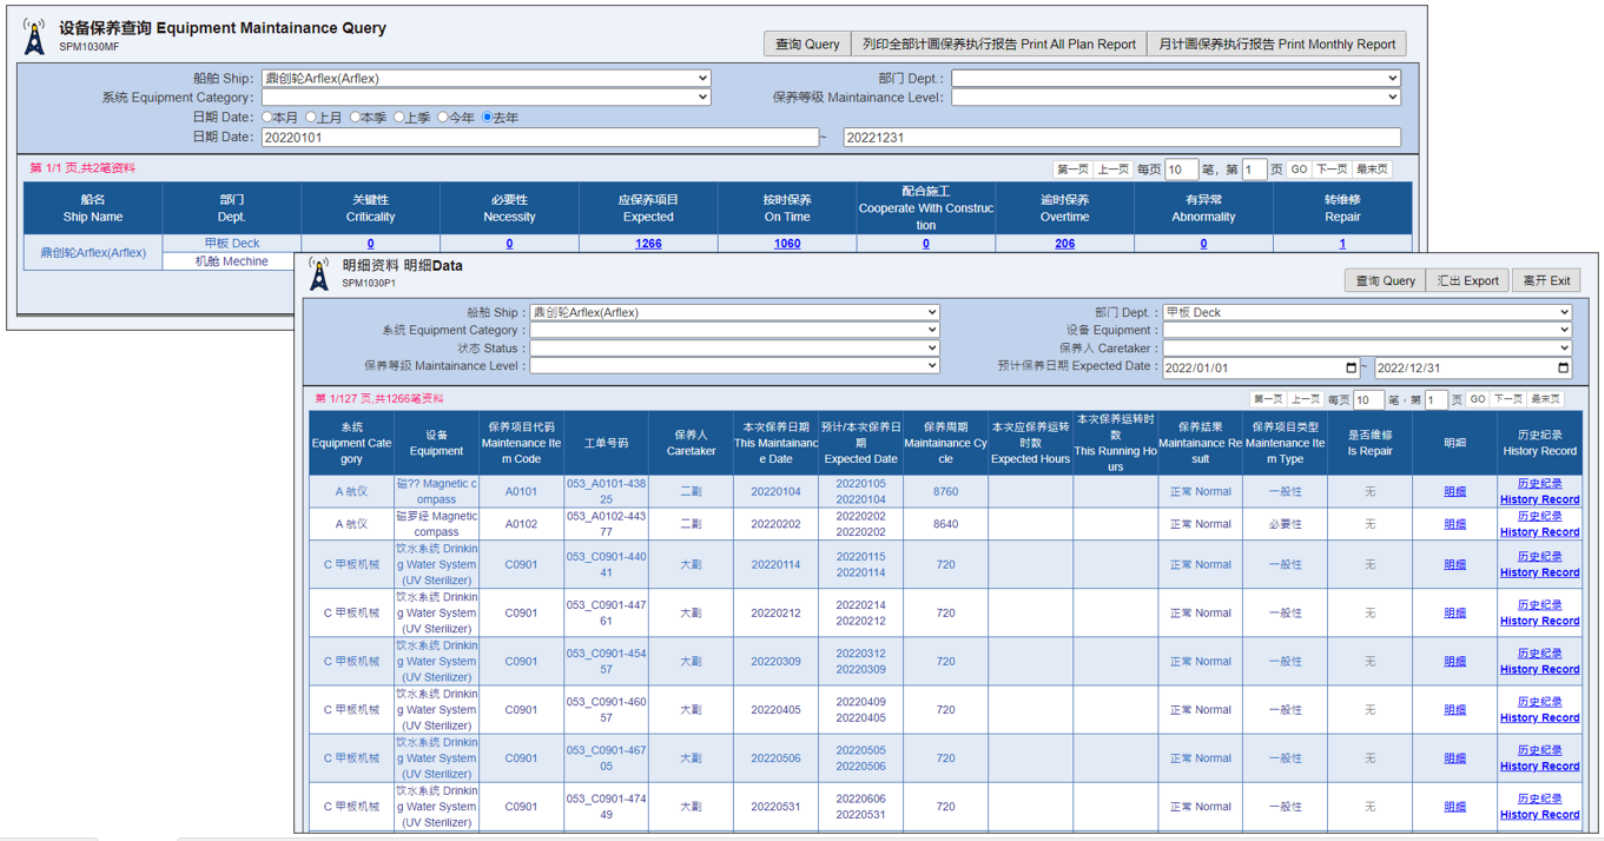Select the 本月 date radio button
This screenshot has height=841, width=1604.
[268, 117]
